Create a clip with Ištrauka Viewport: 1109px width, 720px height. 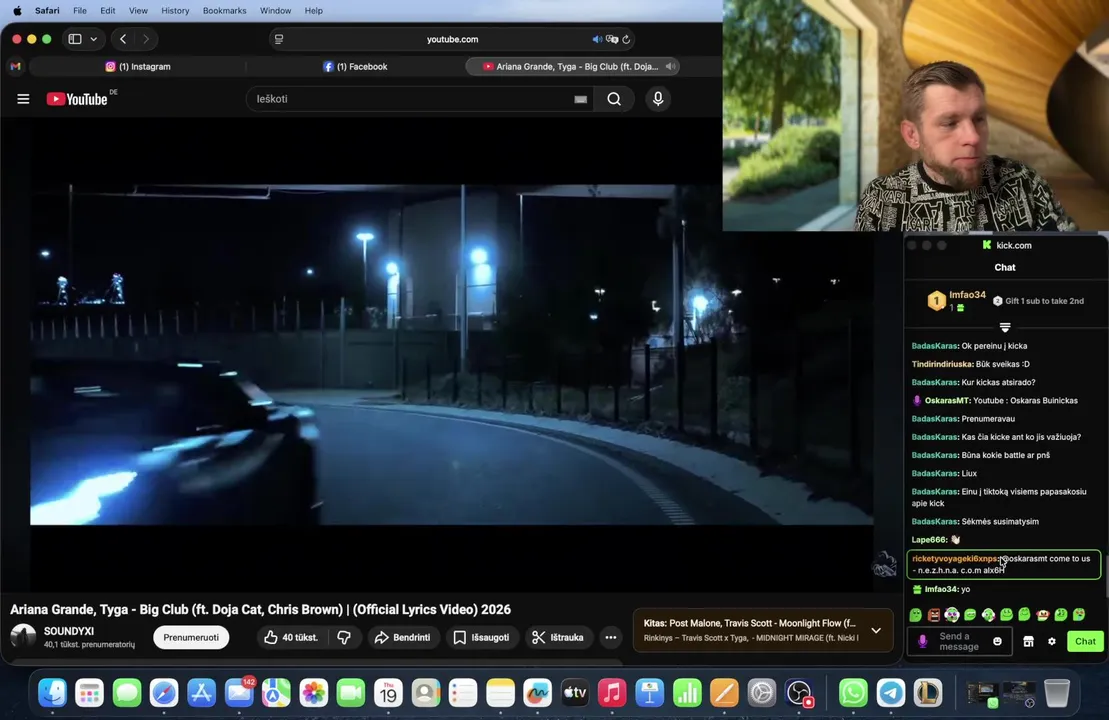pyautogui.click(x=558, y=637)
